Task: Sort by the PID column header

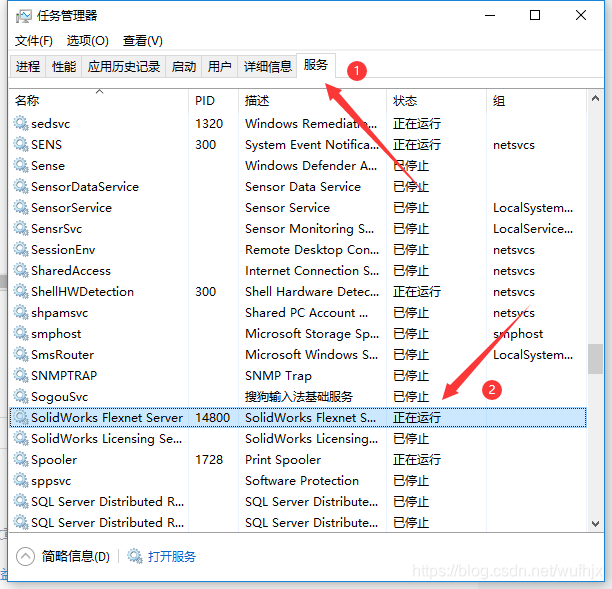Action: (x=205, y=101)
